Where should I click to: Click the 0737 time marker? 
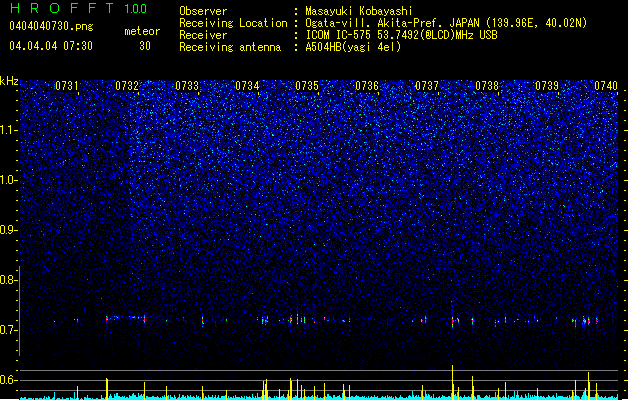[x=427, y=86]
